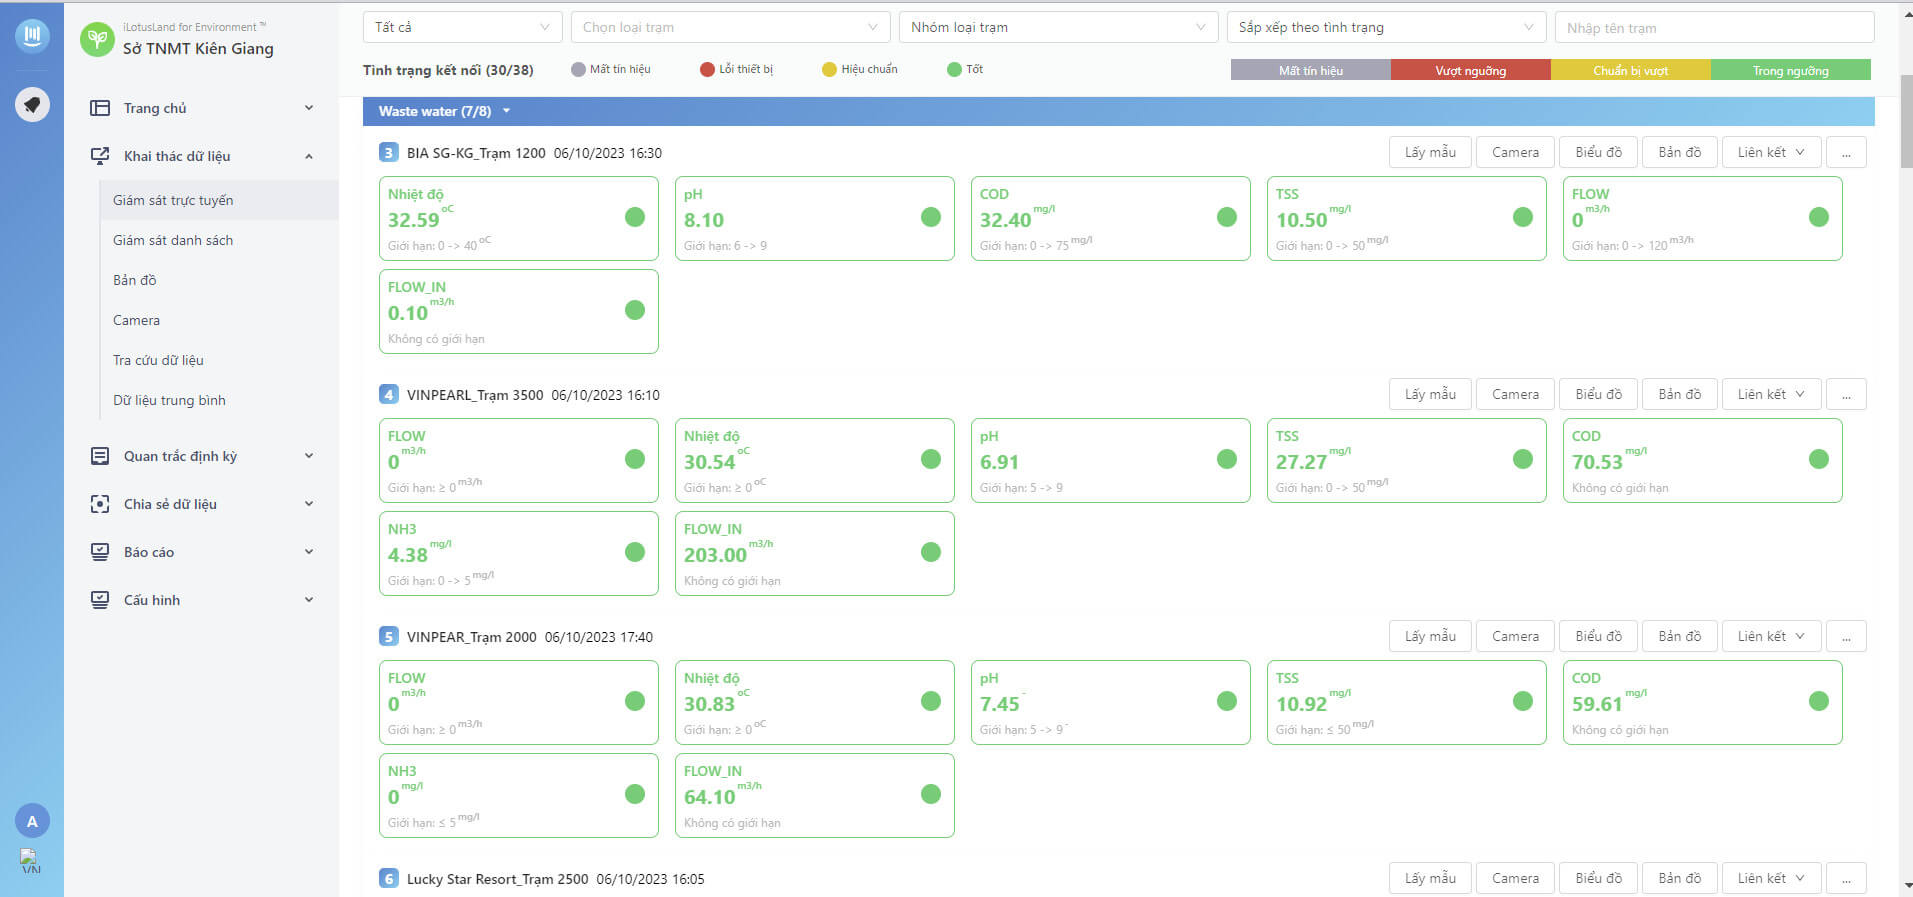
Task: Click the Trang chủ menu icon
Action: pyautogui.click(x=100, y=108)
